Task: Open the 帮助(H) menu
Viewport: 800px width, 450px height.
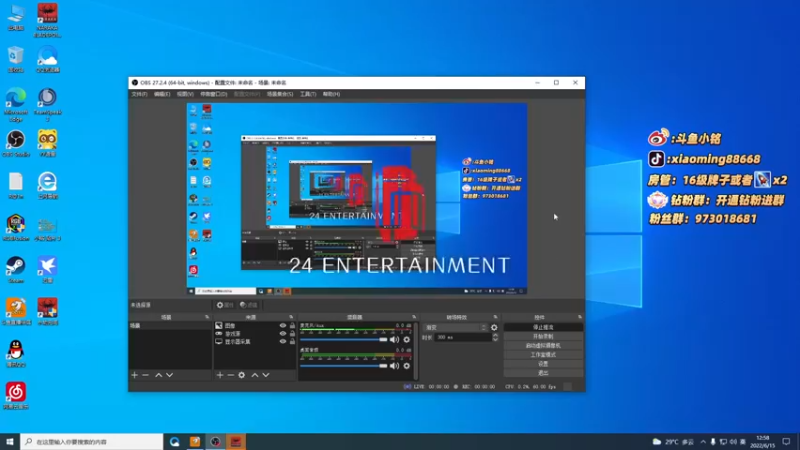Action: tap(331, 94)
